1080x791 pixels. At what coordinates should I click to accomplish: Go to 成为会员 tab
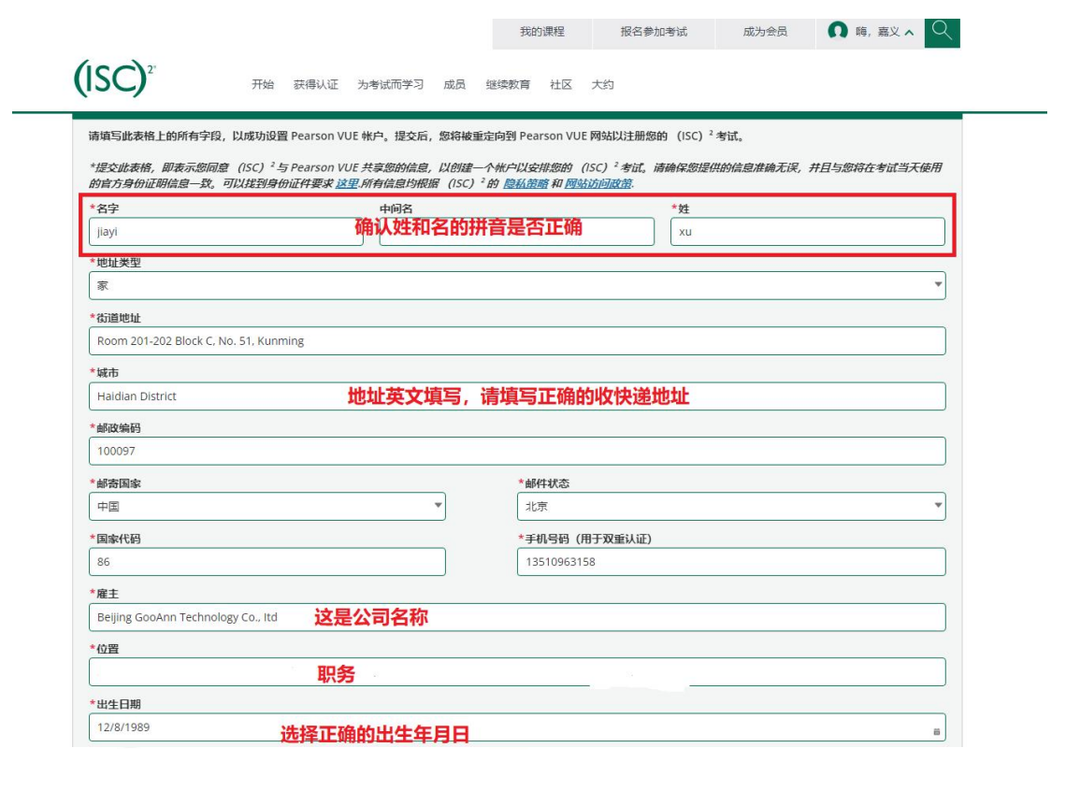pos(765,32)
